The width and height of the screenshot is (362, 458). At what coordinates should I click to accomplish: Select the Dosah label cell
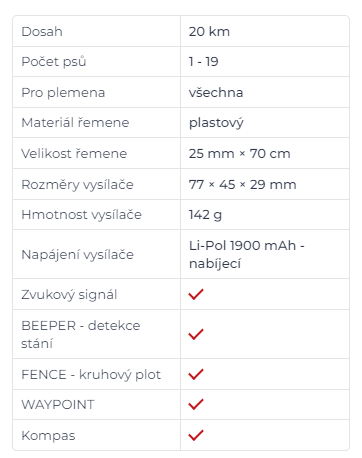97,31
